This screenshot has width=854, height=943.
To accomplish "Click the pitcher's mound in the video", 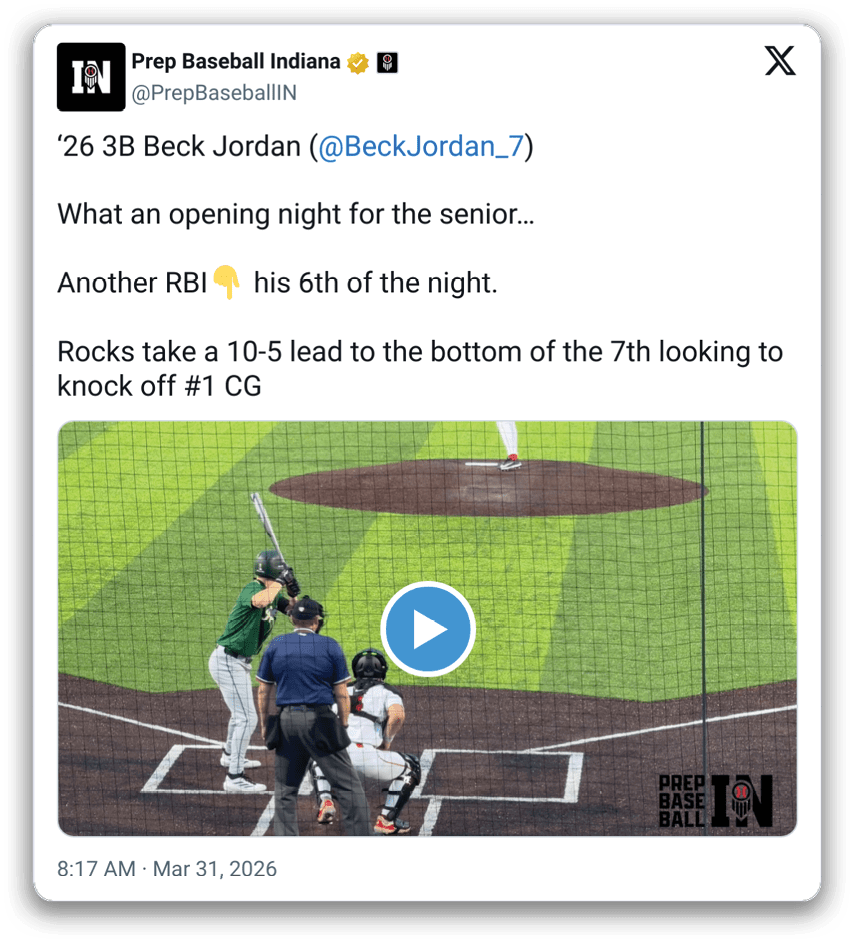I will [x=488, y=488].
